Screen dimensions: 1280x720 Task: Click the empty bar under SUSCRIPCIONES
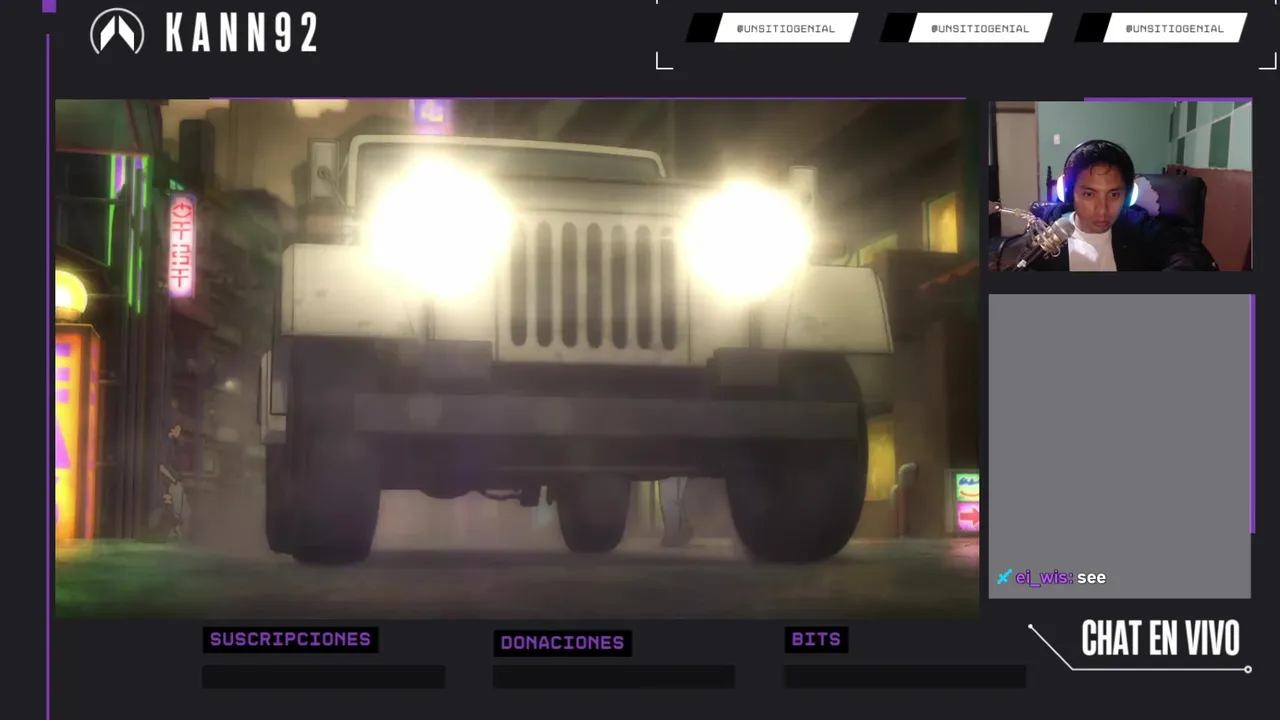point(323,677)
